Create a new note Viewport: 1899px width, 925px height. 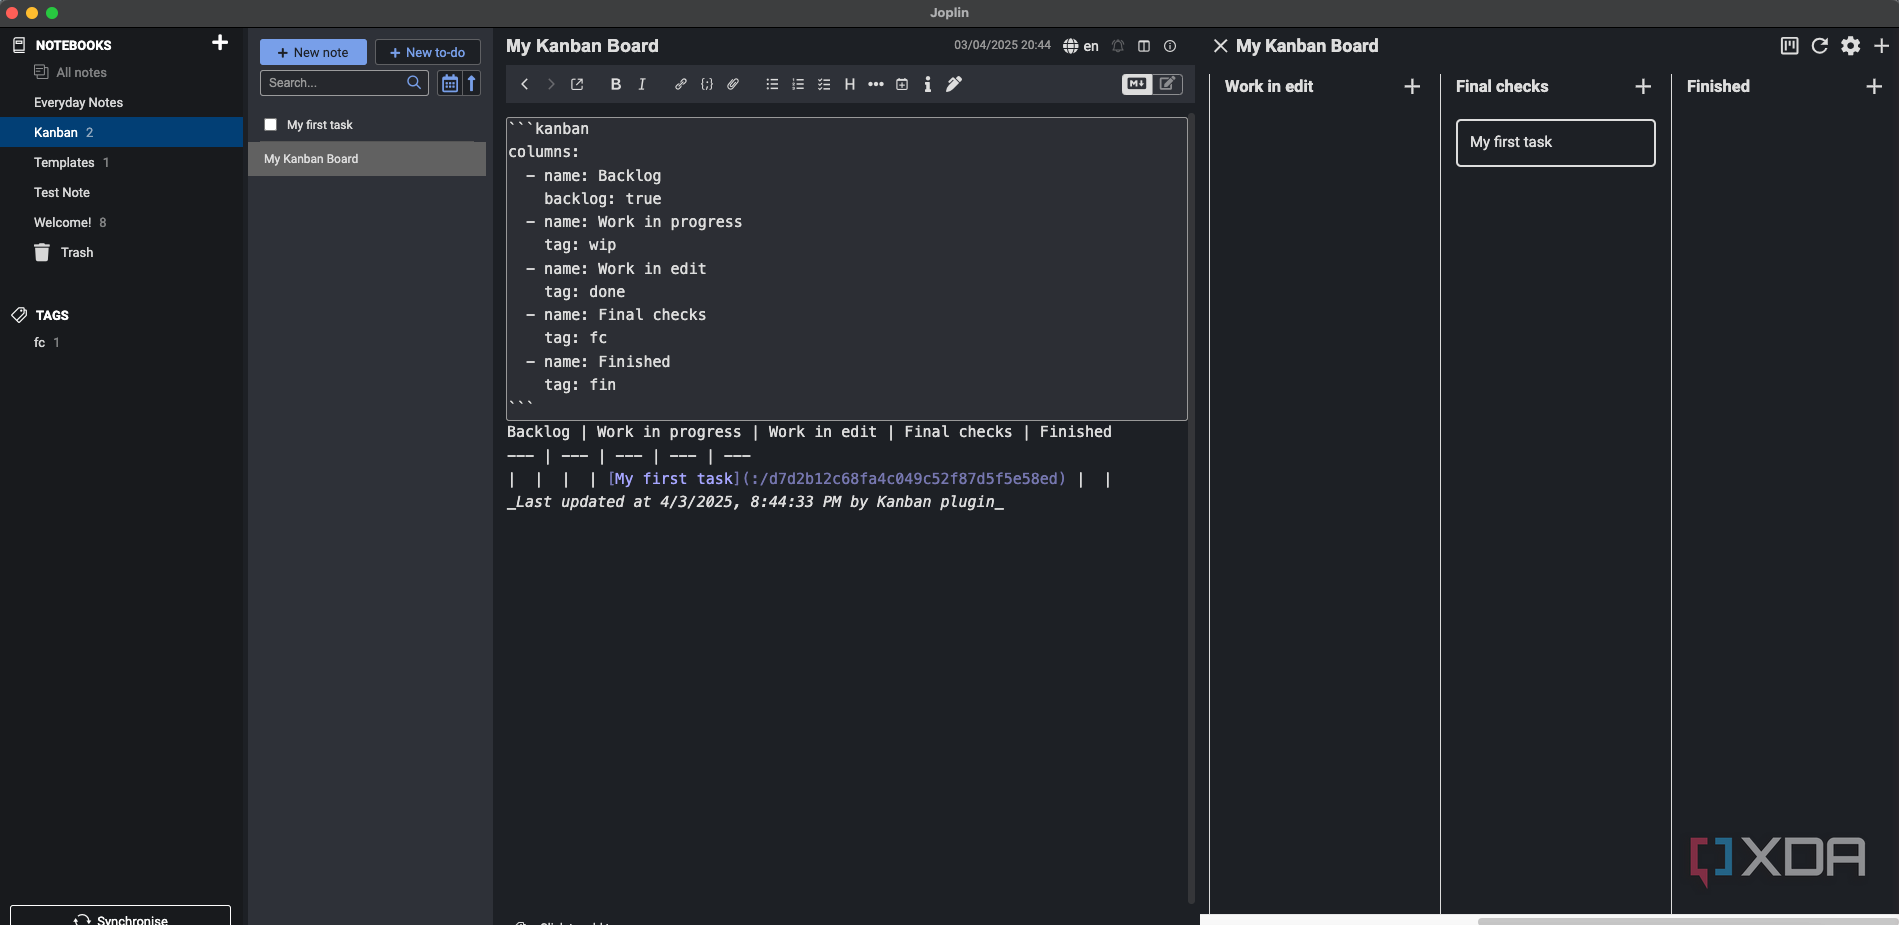pos(313,52)
